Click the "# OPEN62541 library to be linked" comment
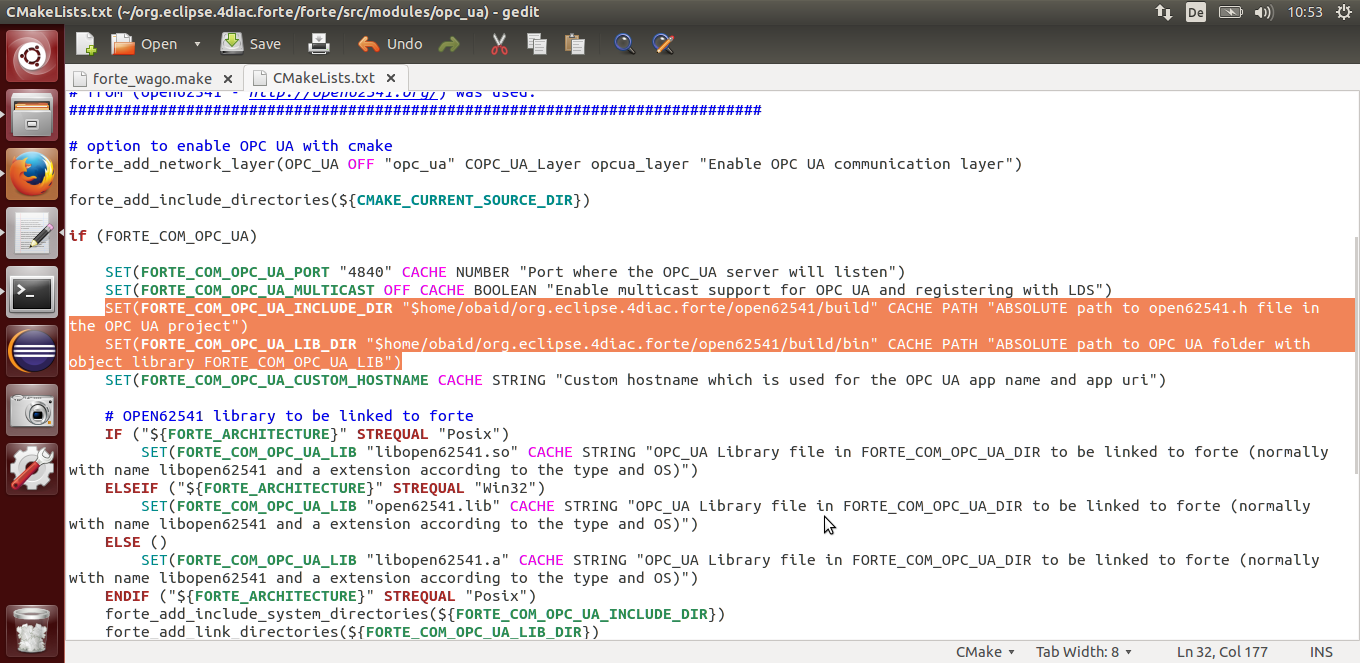This screenshot has width=1360, height=663. pyautogui.click(x=289, y=416)
